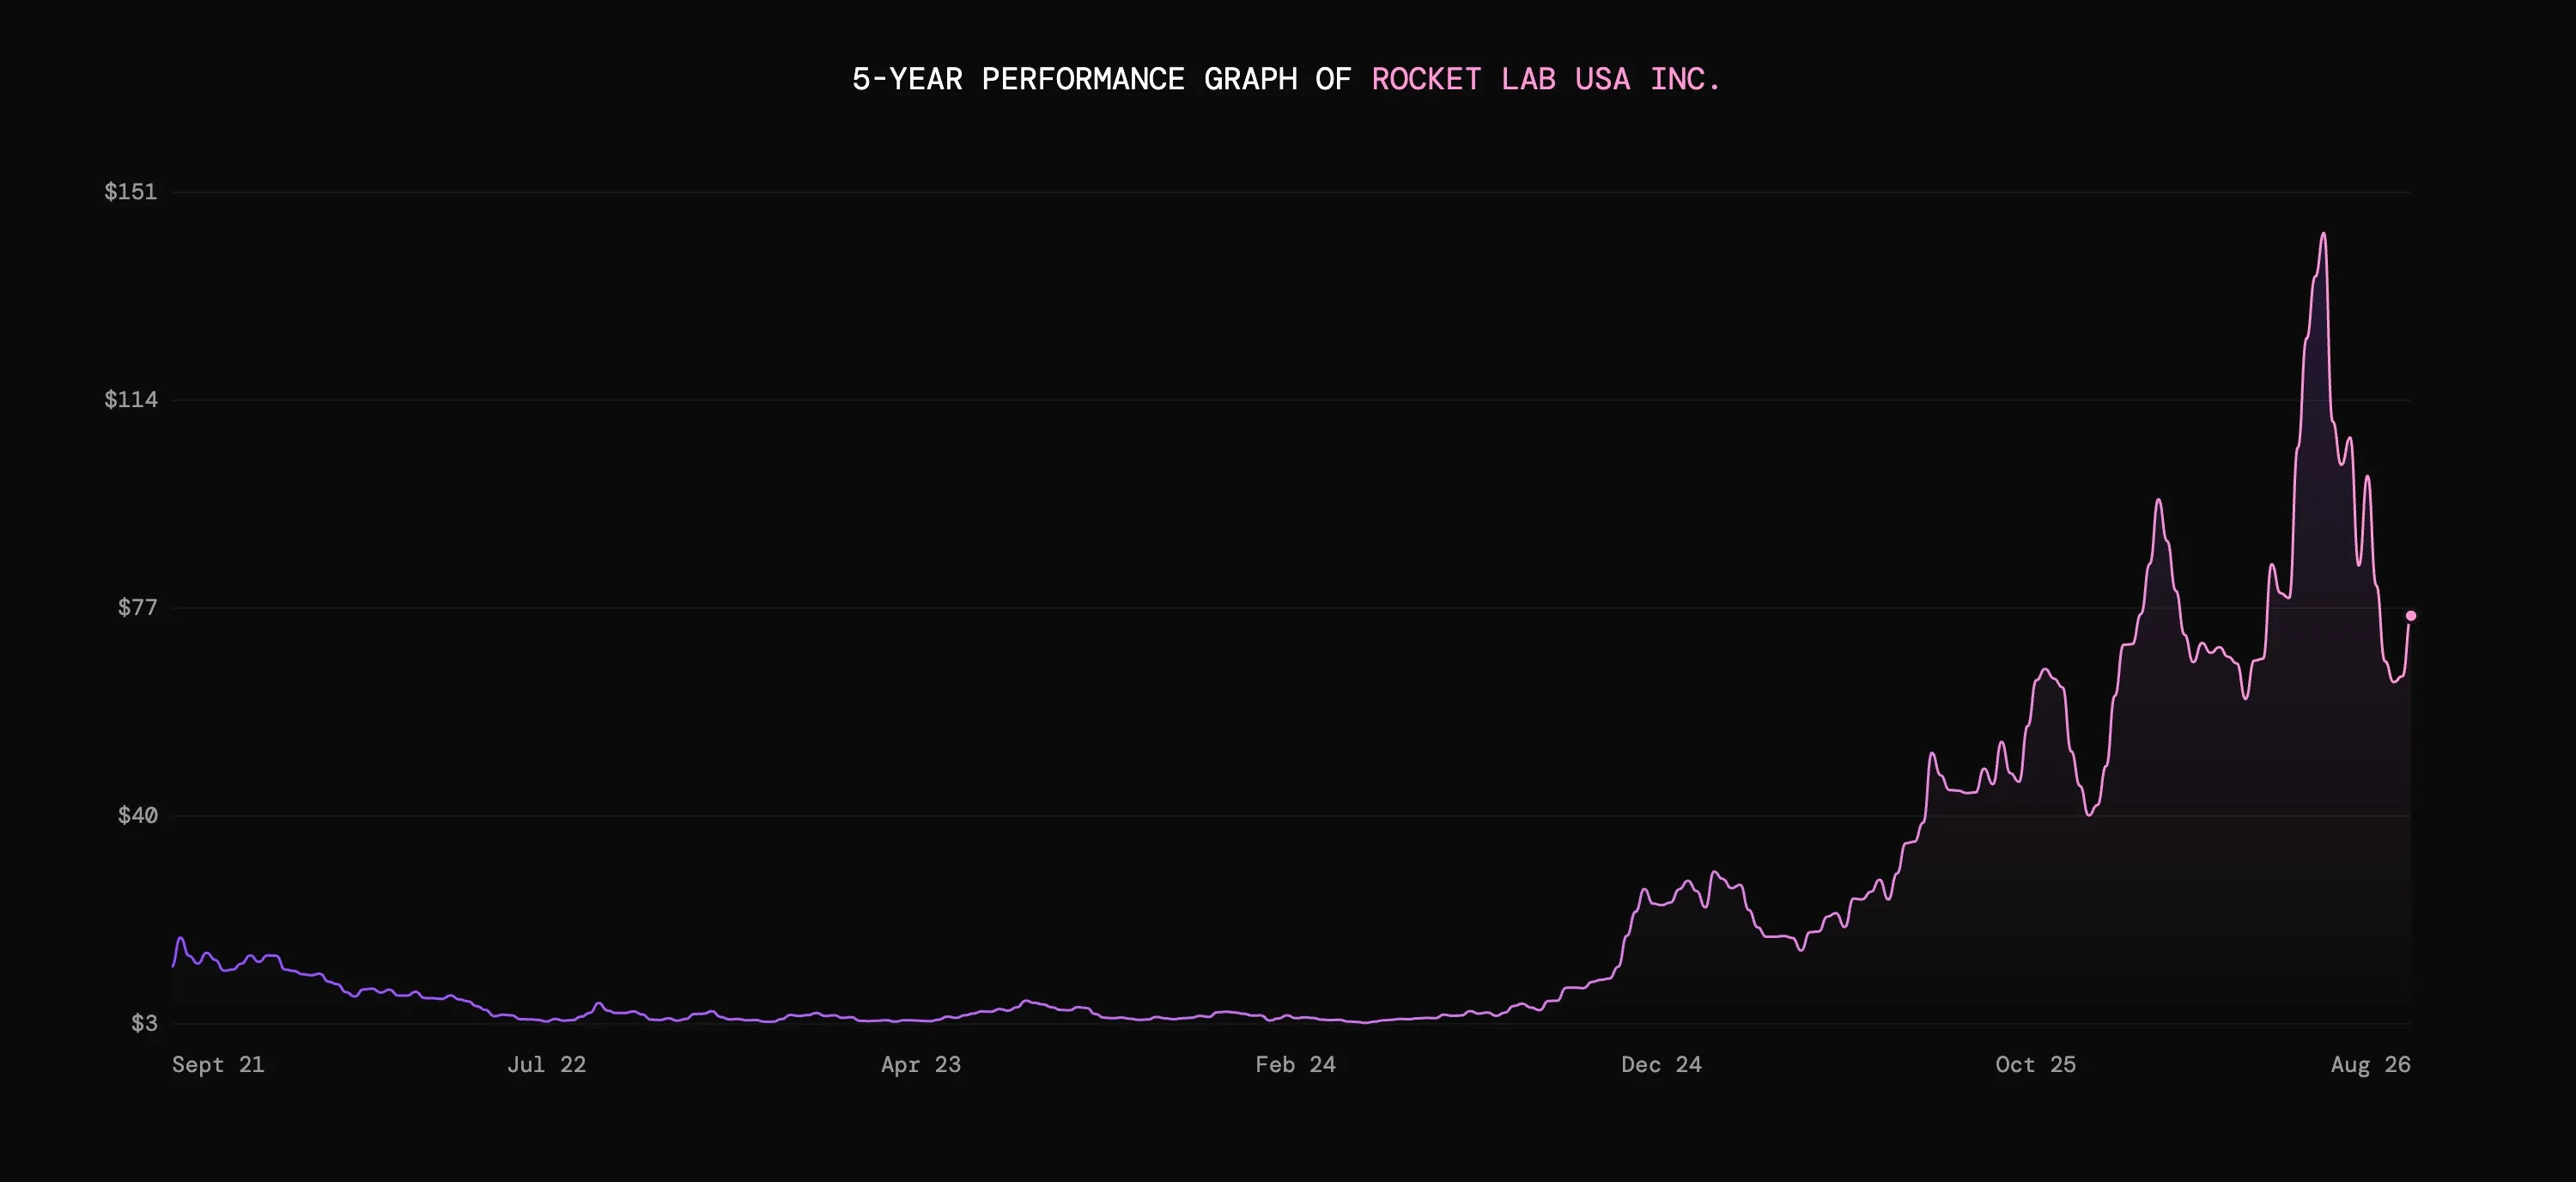Click the Aug 26 date label
Viewport: 2576px width, 1182px height.
click(x=2370, y=1064)
